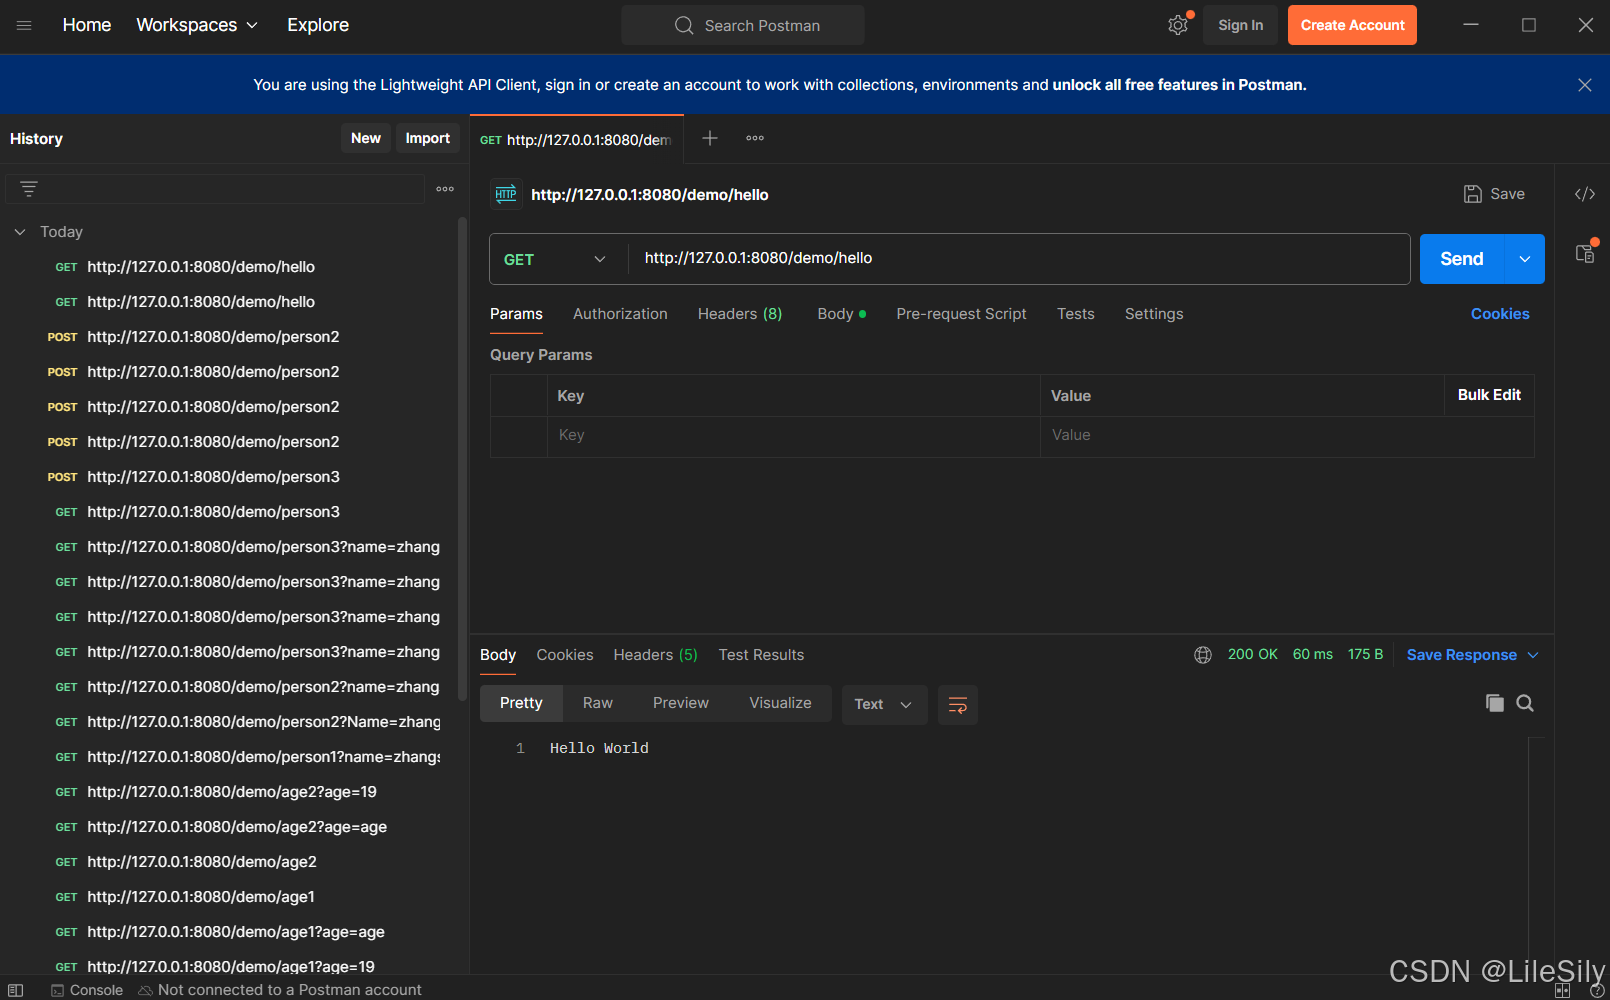Collapse the Today history group

(x=20, y=232)
